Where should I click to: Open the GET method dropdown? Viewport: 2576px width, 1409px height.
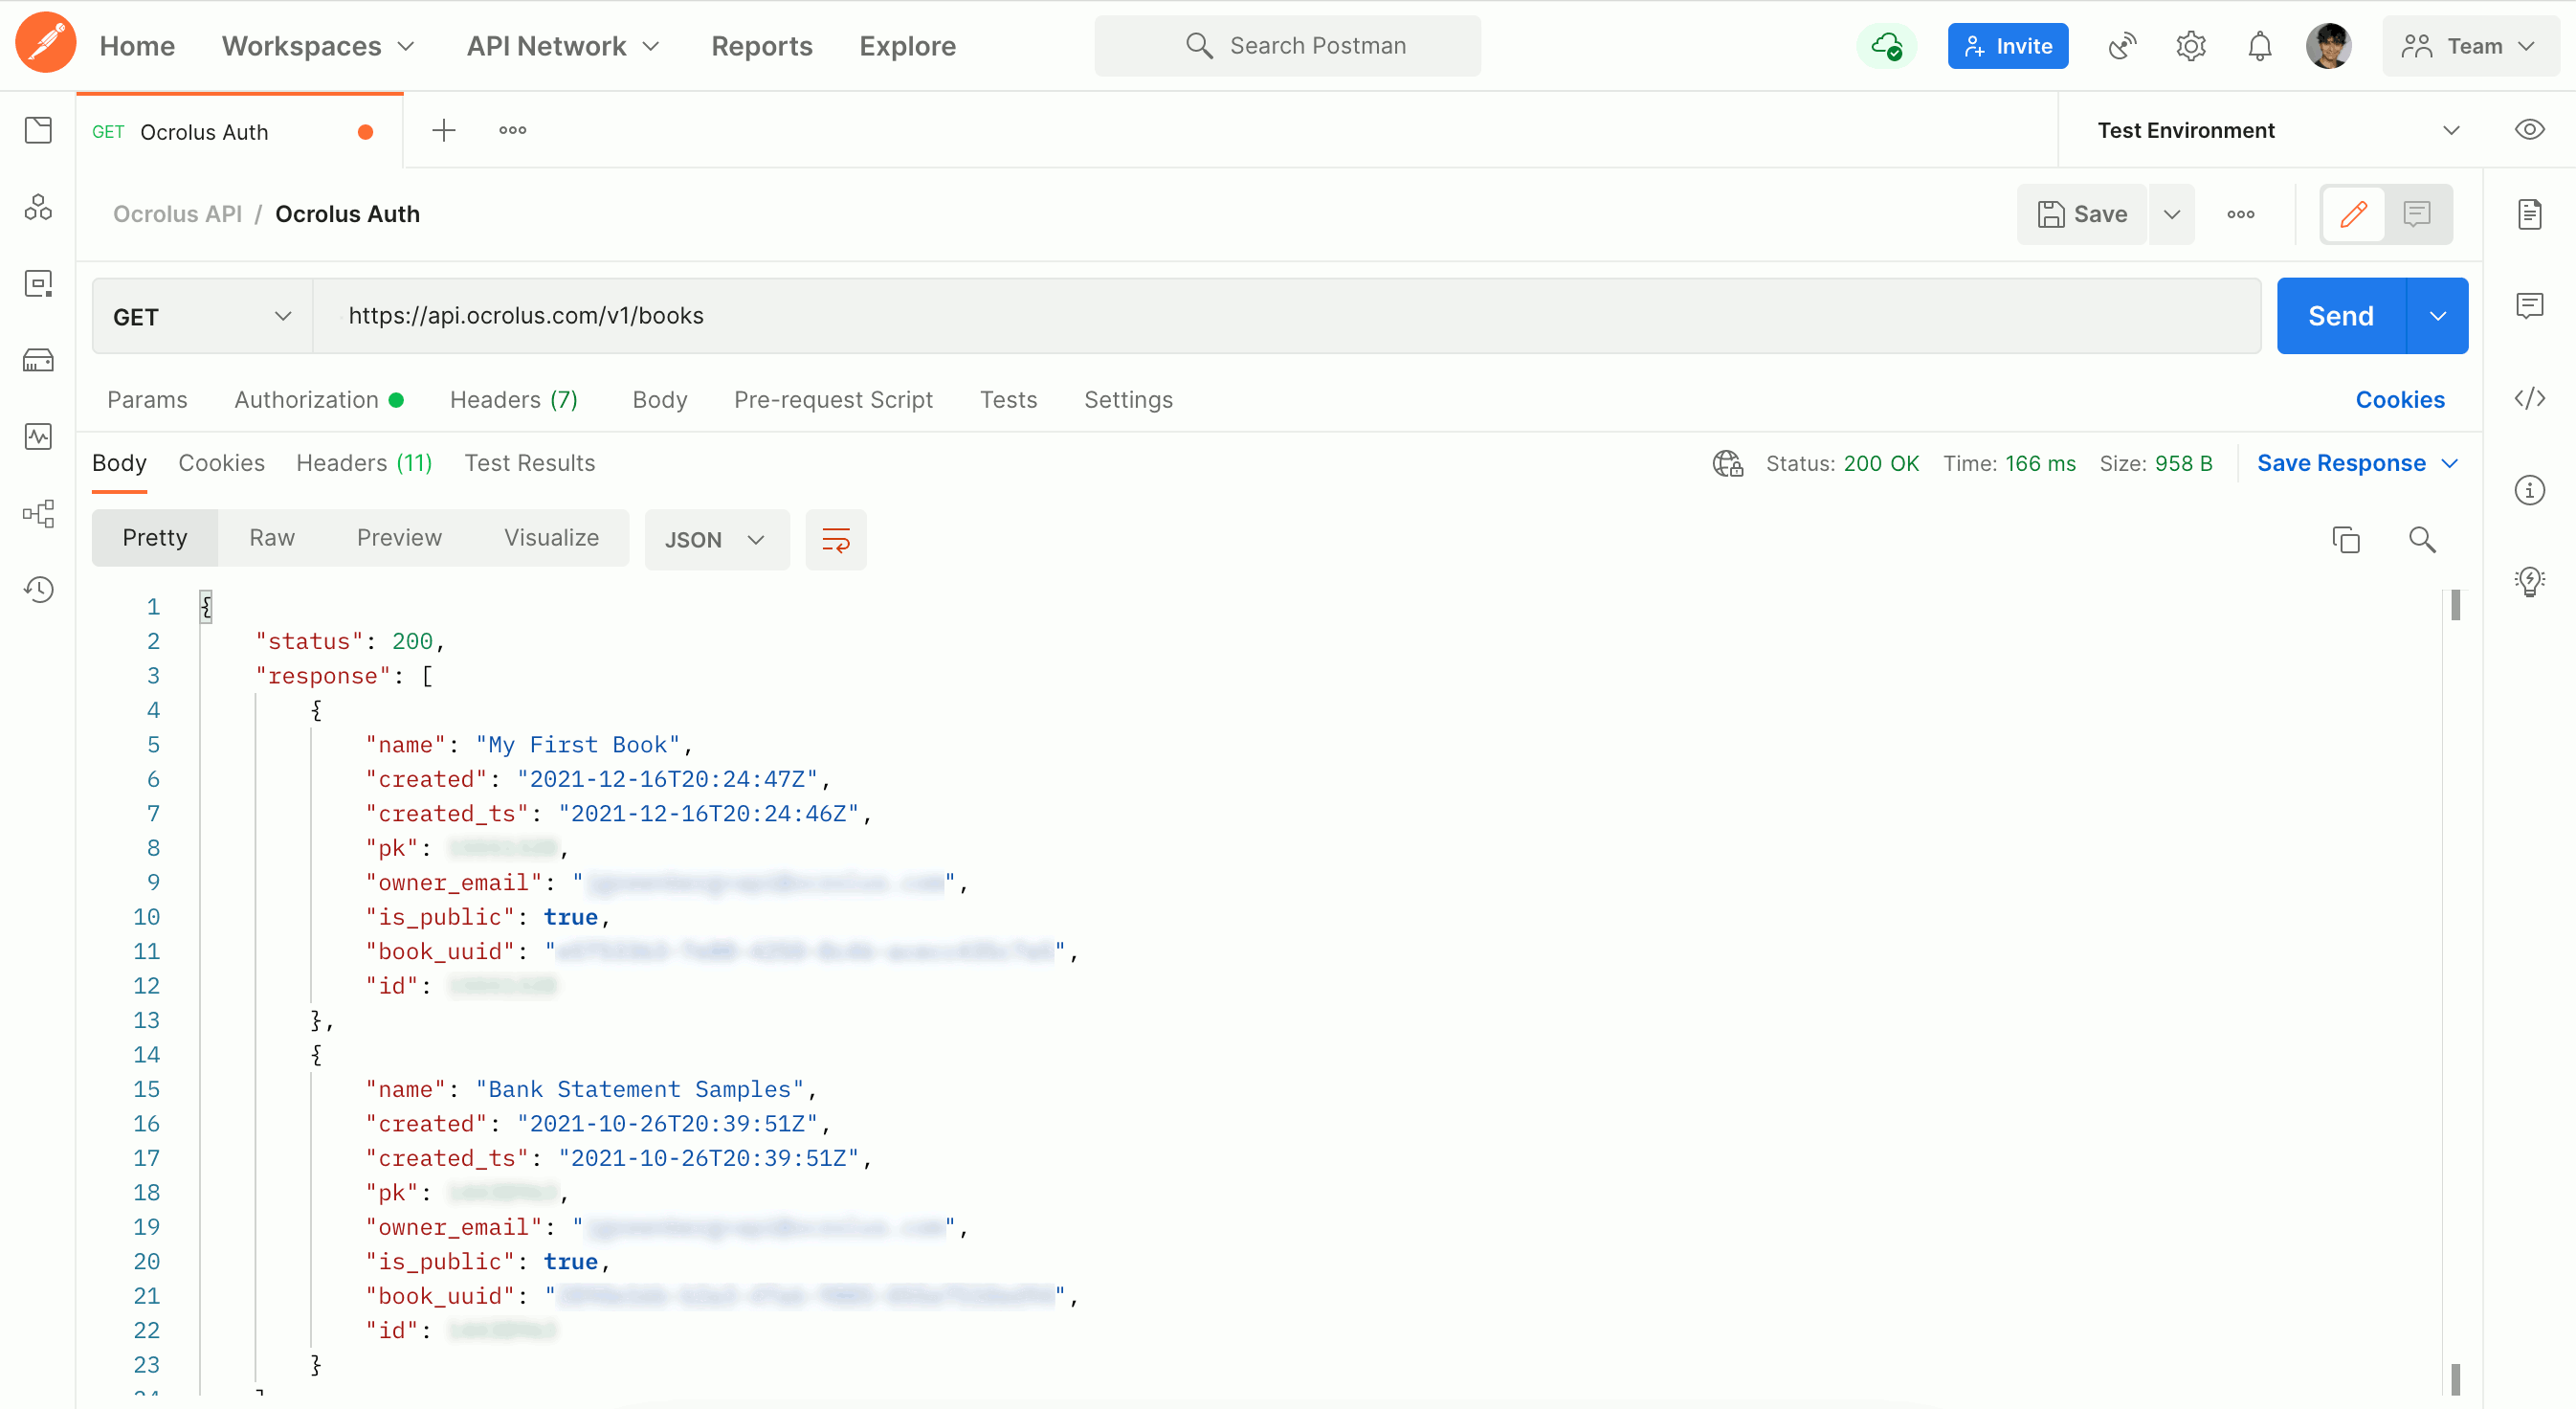[201, 316]
